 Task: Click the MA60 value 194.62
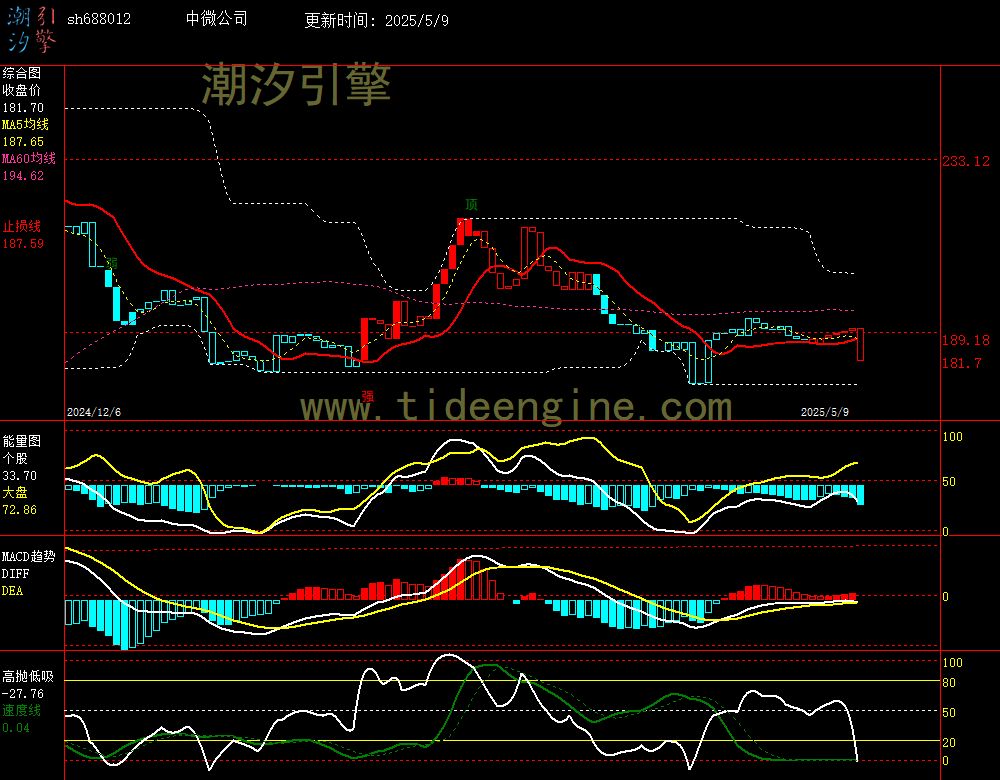tap(23, 175)
